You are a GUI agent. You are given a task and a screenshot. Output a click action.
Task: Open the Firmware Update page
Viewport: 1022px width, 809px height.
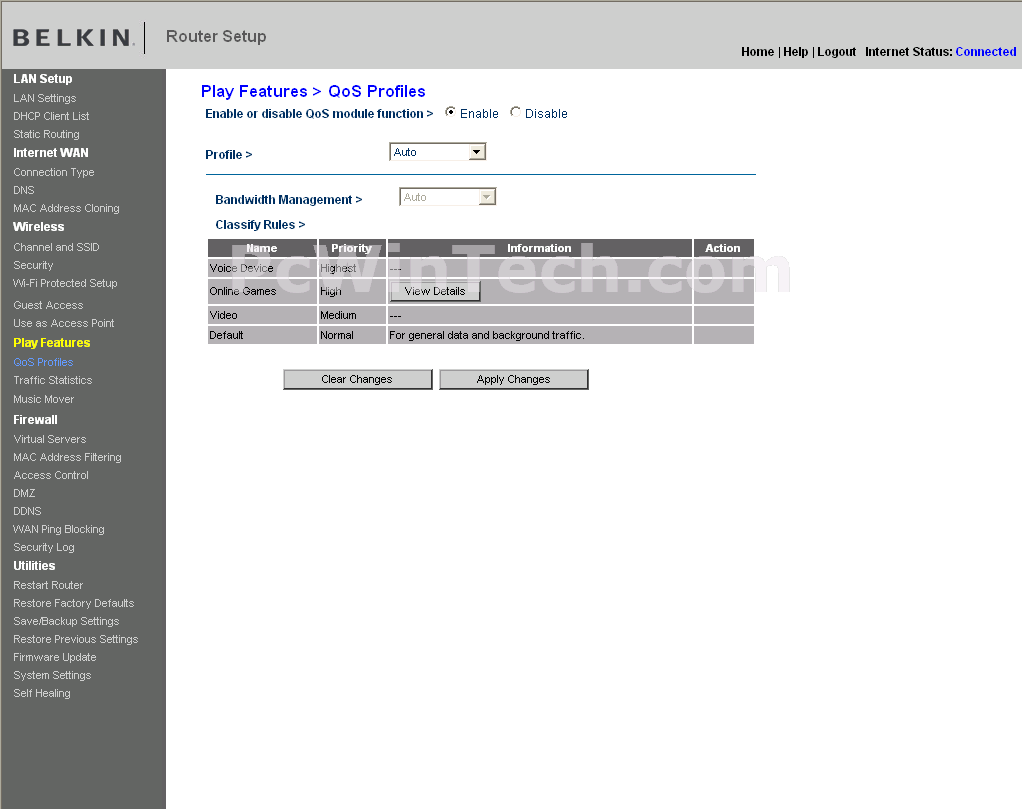55,657
